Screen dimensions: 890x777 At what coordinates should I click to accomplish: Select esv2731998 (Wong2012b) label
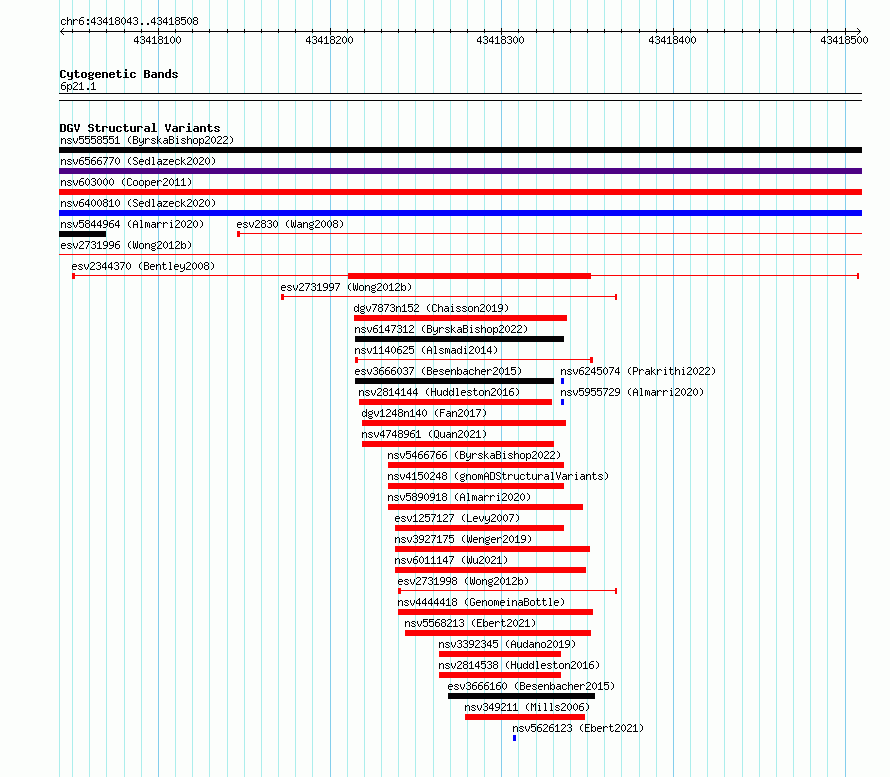click(x=463, y=581)
